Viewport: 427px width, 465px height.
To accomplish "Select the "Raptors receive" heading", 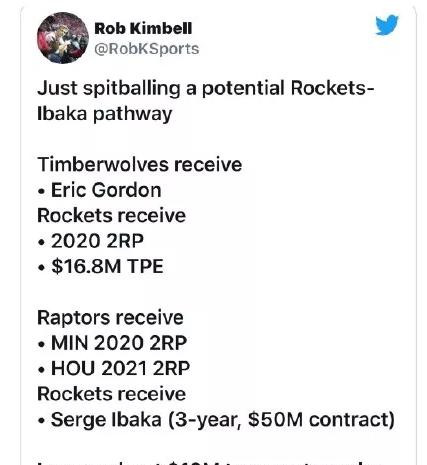I will (110, 318).
